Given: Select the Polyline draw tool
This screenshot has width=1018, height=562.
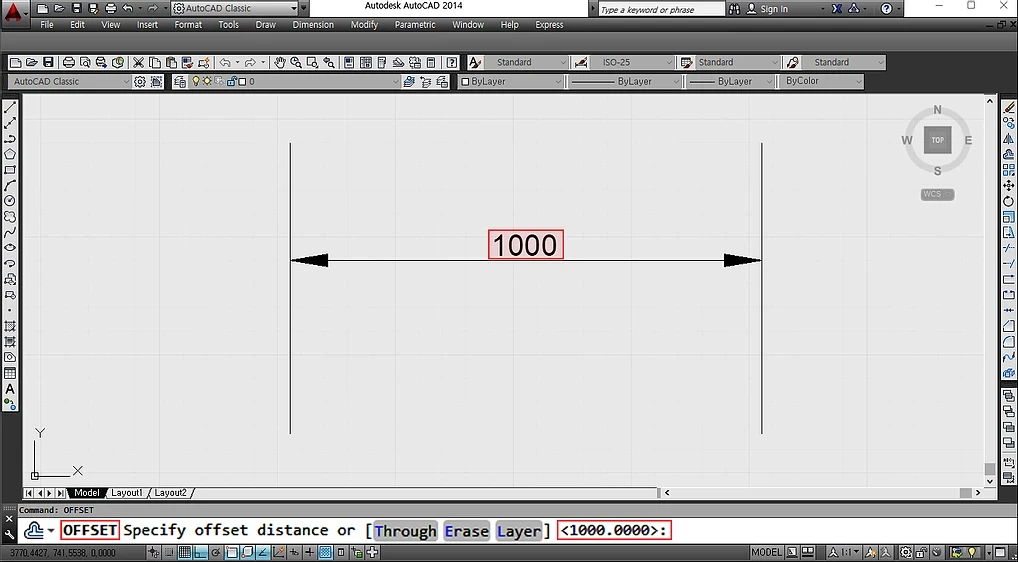Looking at the screenshot, I should (x=10, y=138).
